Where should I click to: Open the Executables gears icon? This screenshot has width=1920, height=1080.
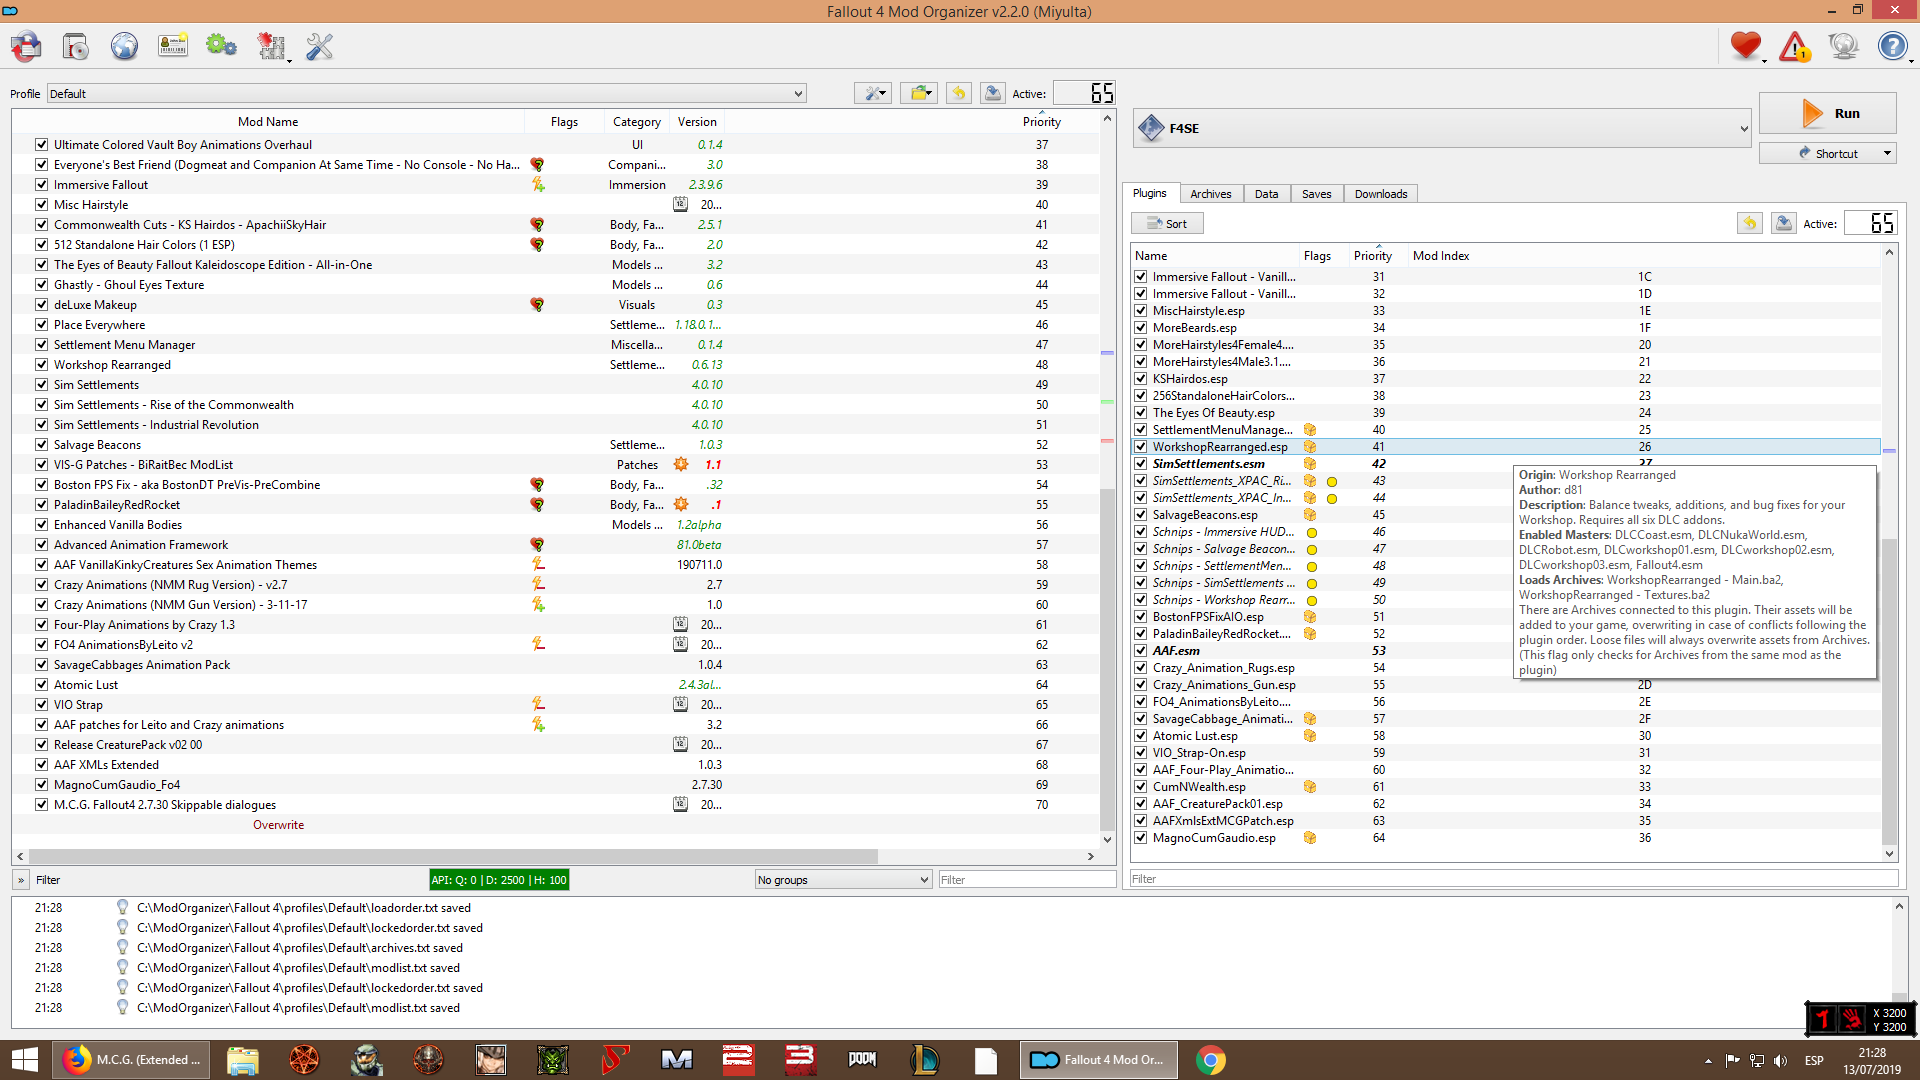[221, 46]
